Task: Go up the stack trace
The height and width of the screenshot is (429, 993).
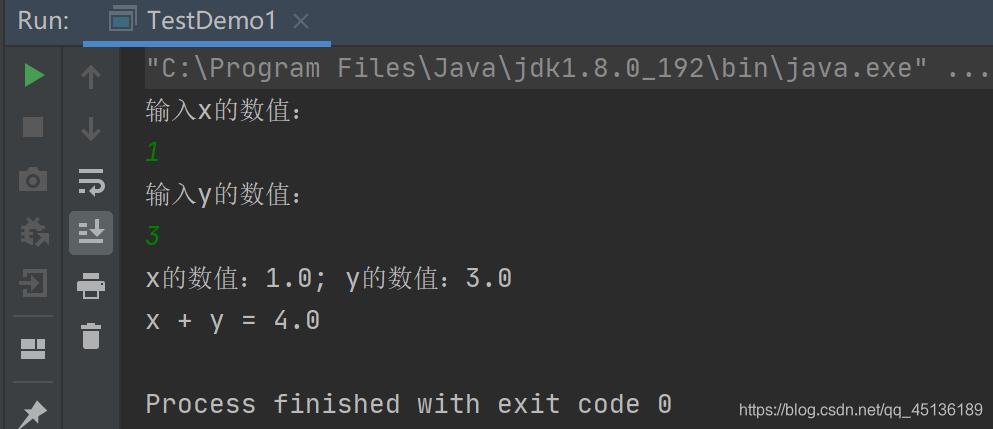Action: click(91, 77)
